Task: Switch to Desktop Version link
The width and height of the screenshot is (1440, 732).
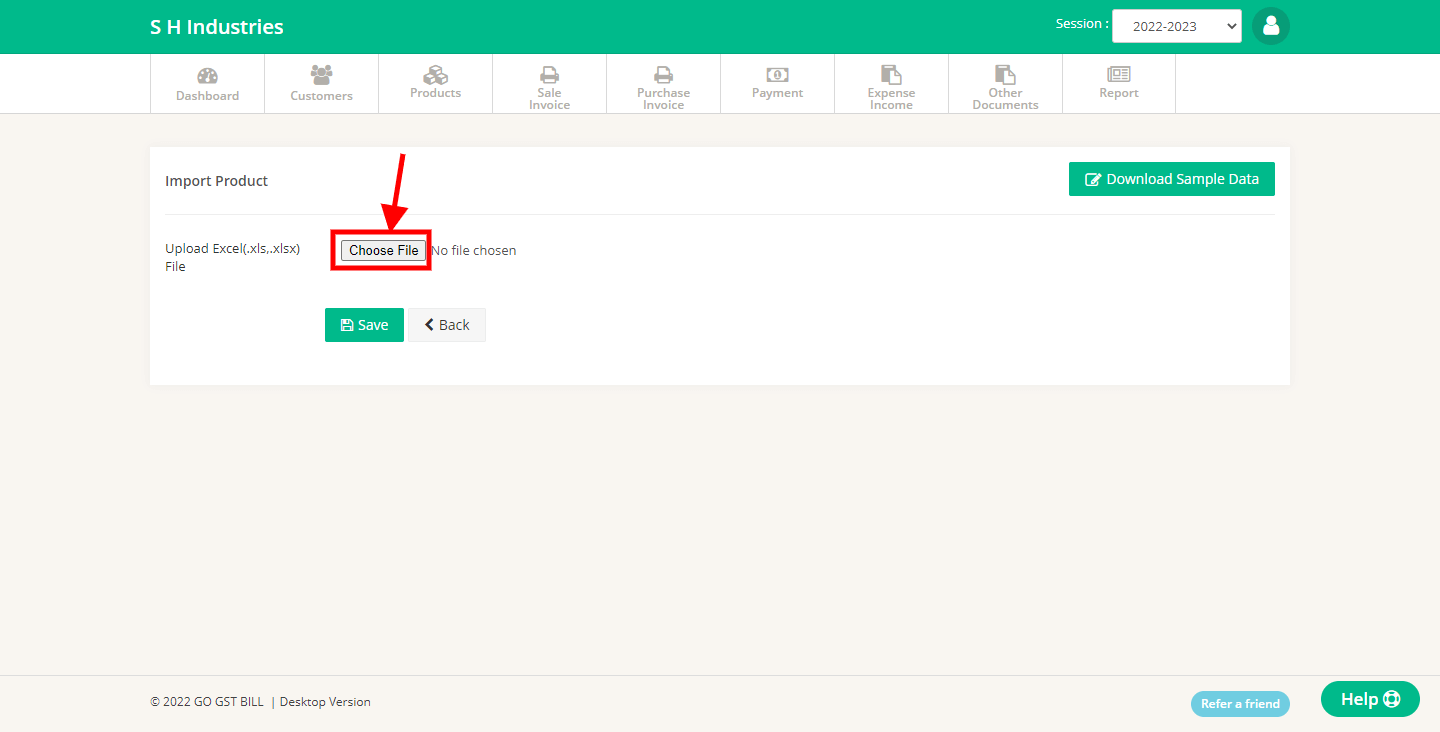Action: click(x=325, y=702)
